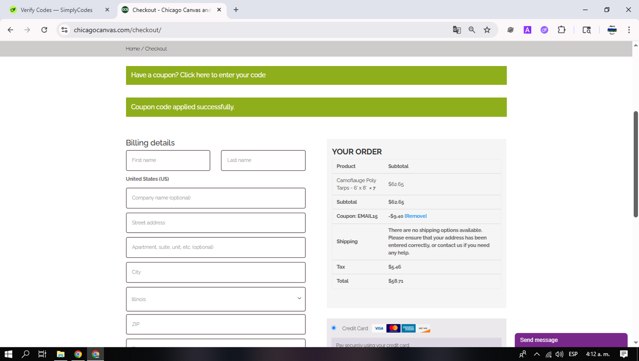This screenshot has height=361, width=639.
Task: Open the notification center icon
Action: click(x=624, y=354)
